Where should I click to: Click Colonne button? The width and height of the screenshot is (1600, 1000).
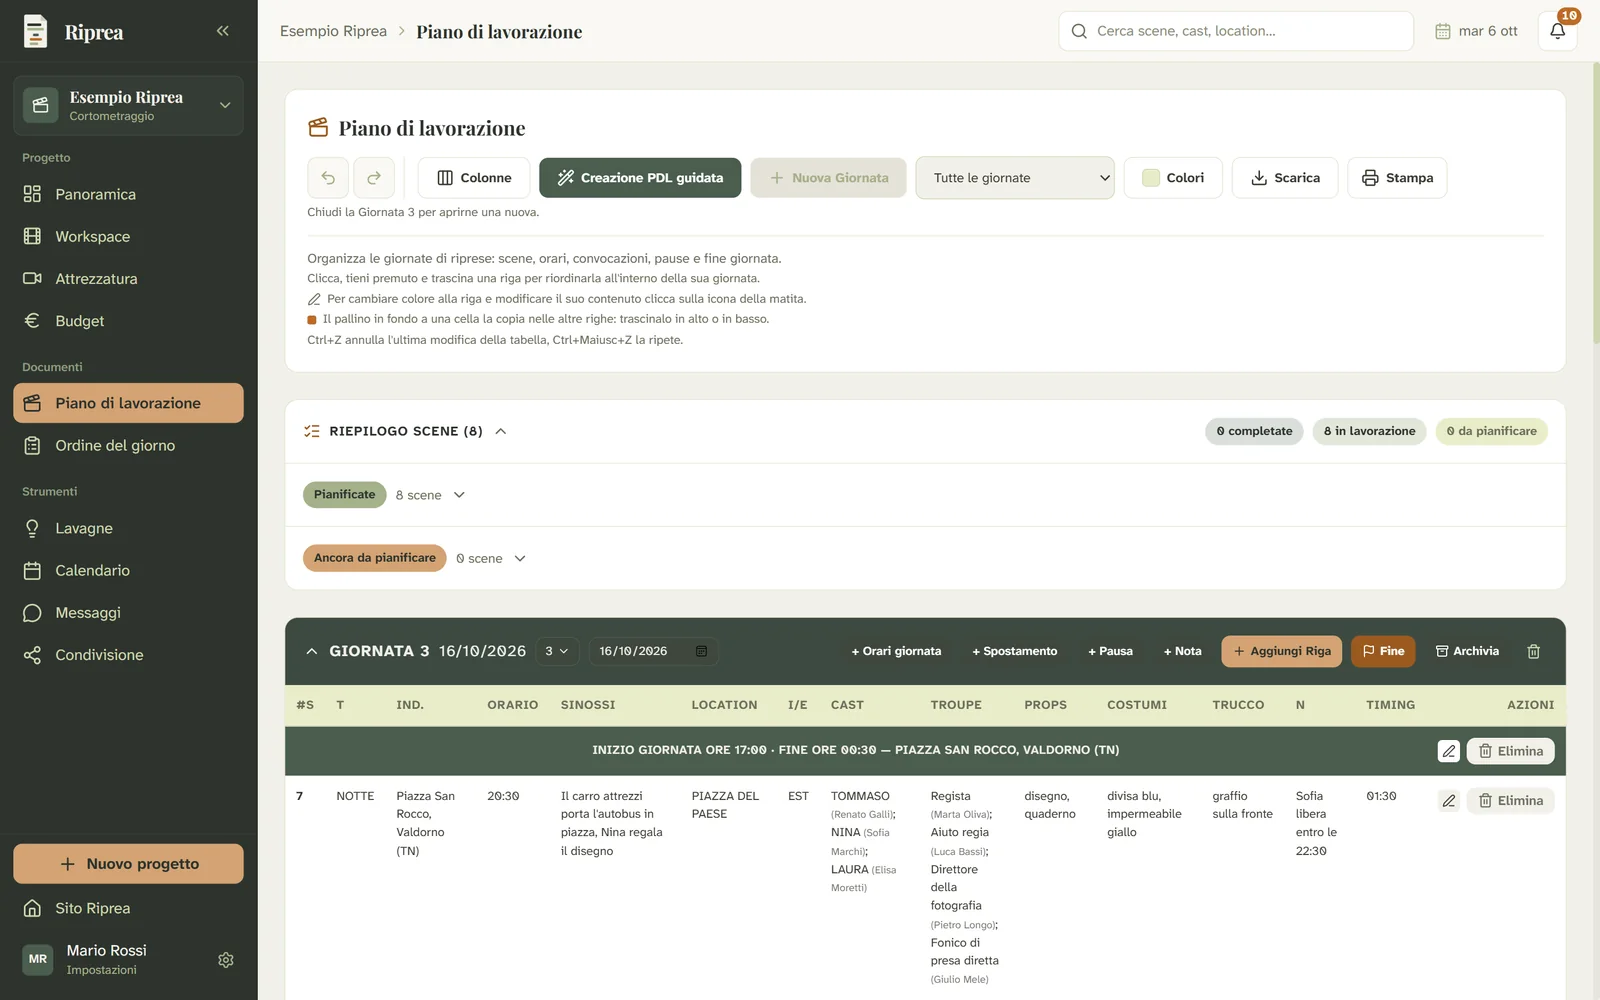point(474,178)
